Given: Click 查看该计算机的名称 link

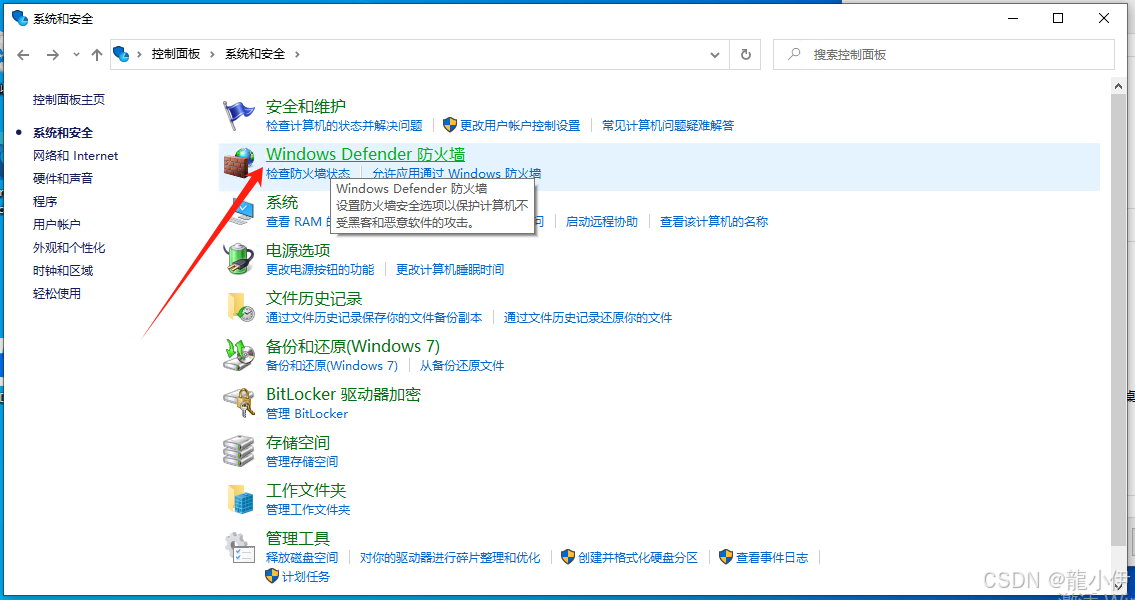Looking at the screenshot, I should tap(714, 222).
